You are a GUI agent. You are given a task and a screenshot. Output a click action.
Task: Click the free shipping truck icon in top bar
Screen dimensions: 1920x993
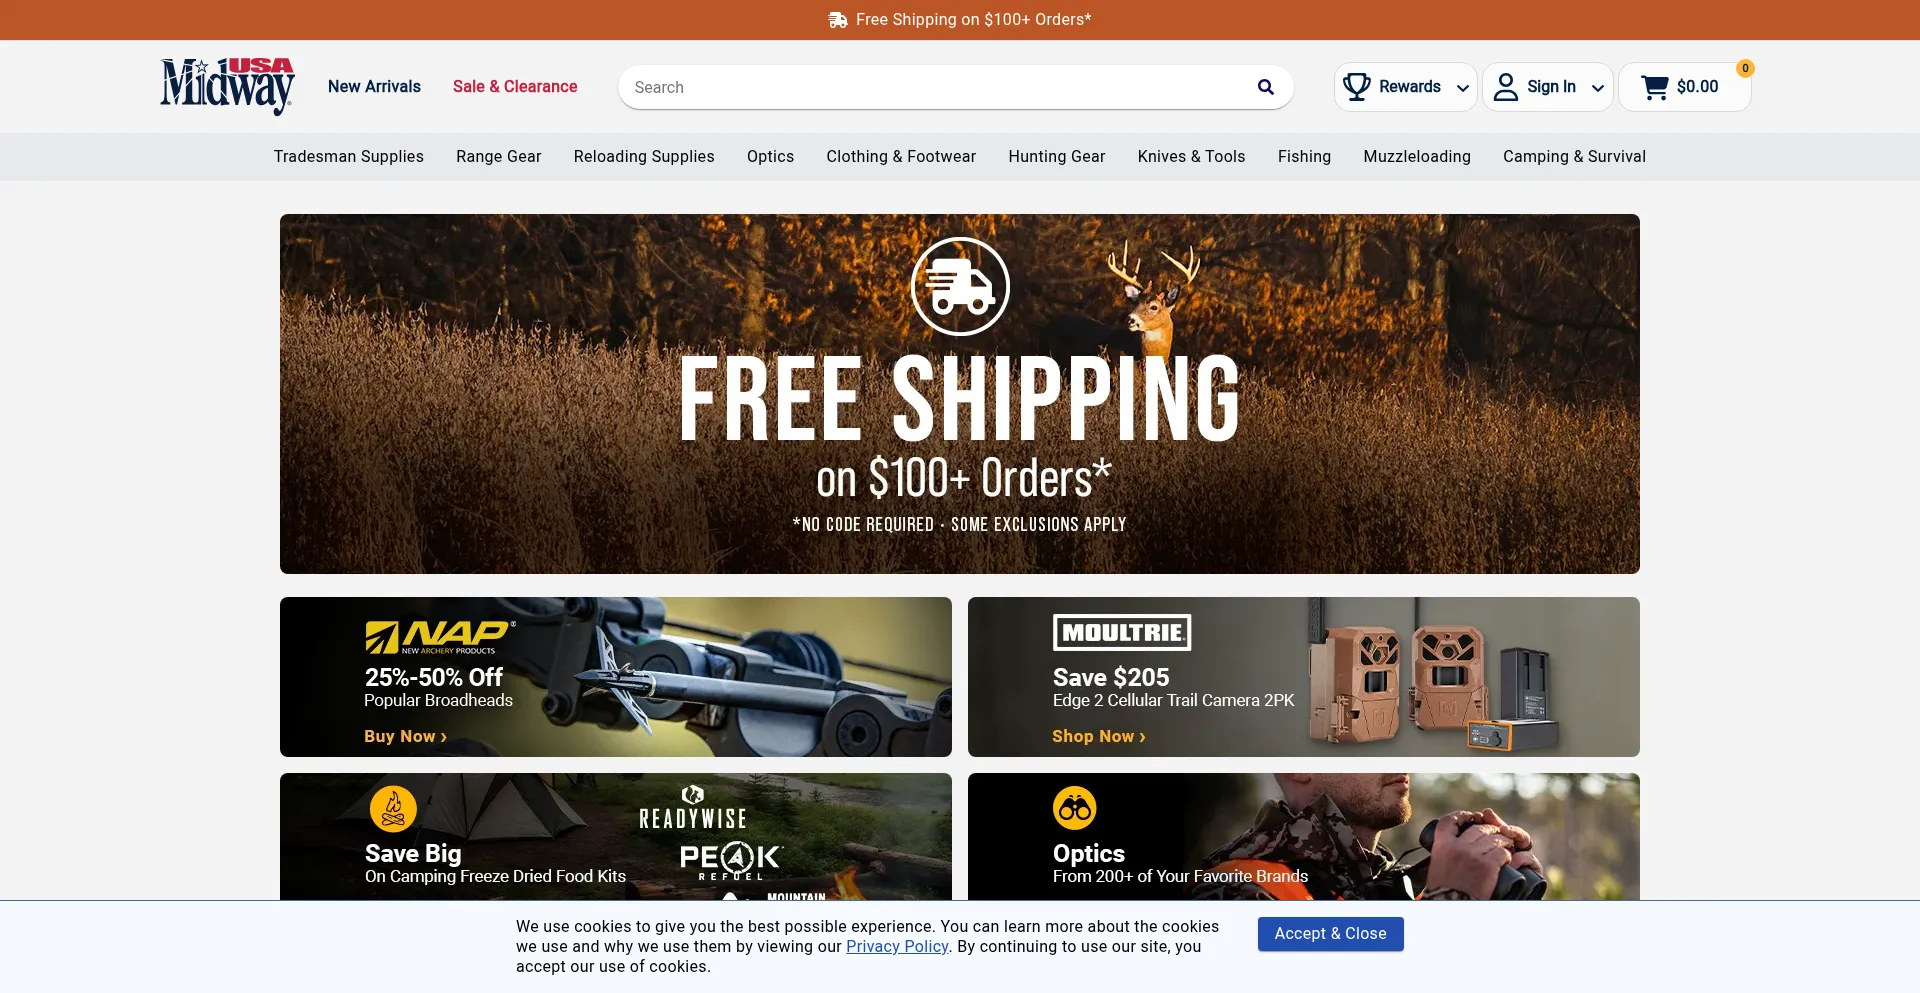click(838, 20)
